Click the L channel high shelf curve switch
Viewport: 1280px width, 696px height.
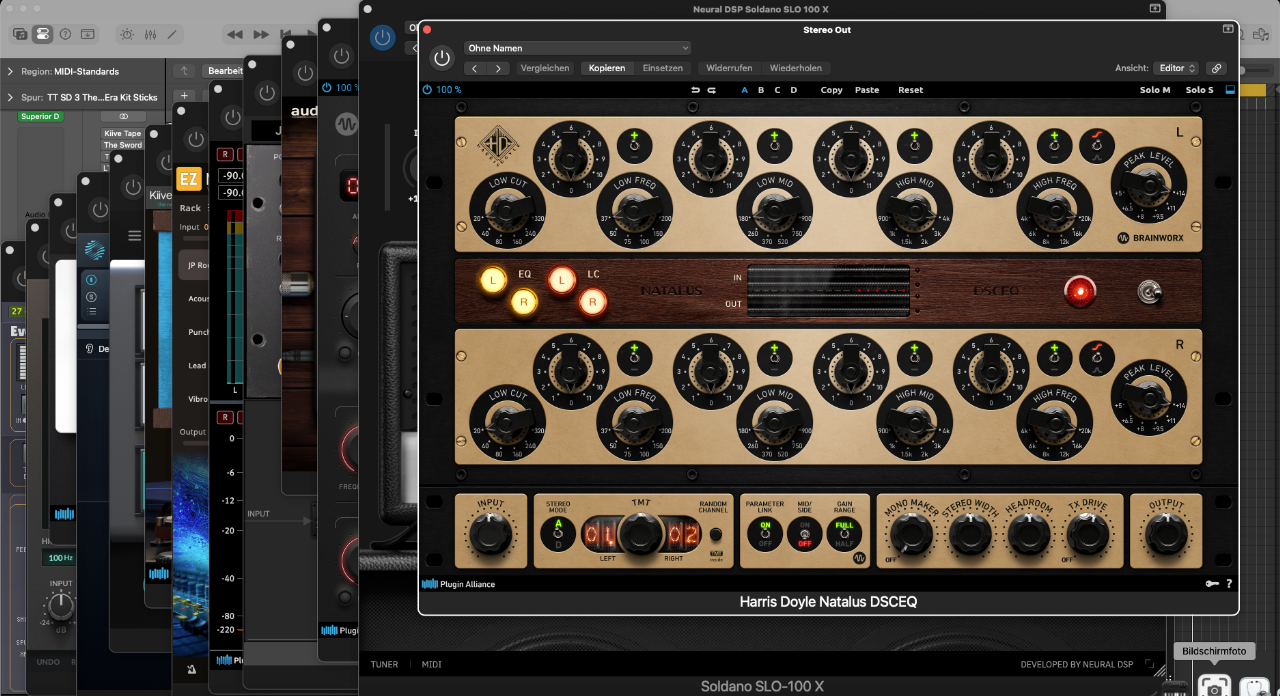1095,146
